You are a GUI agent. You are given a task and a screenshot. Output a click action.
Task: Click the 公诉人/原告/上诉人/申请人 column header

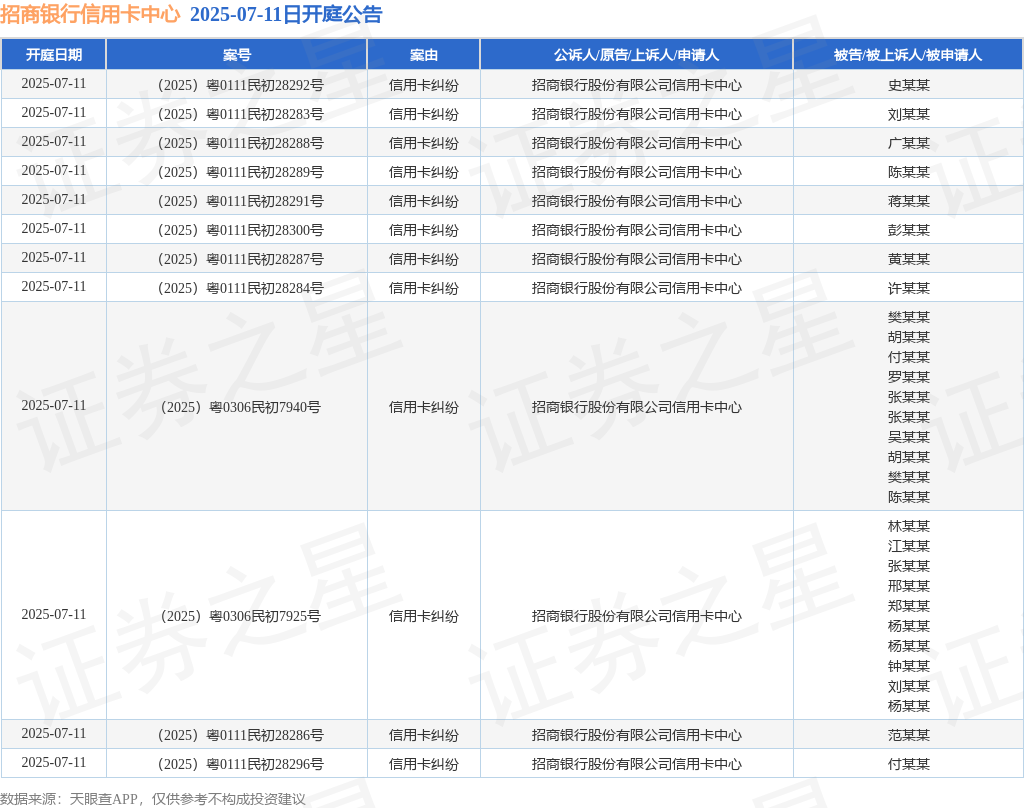tap(637, 55)
